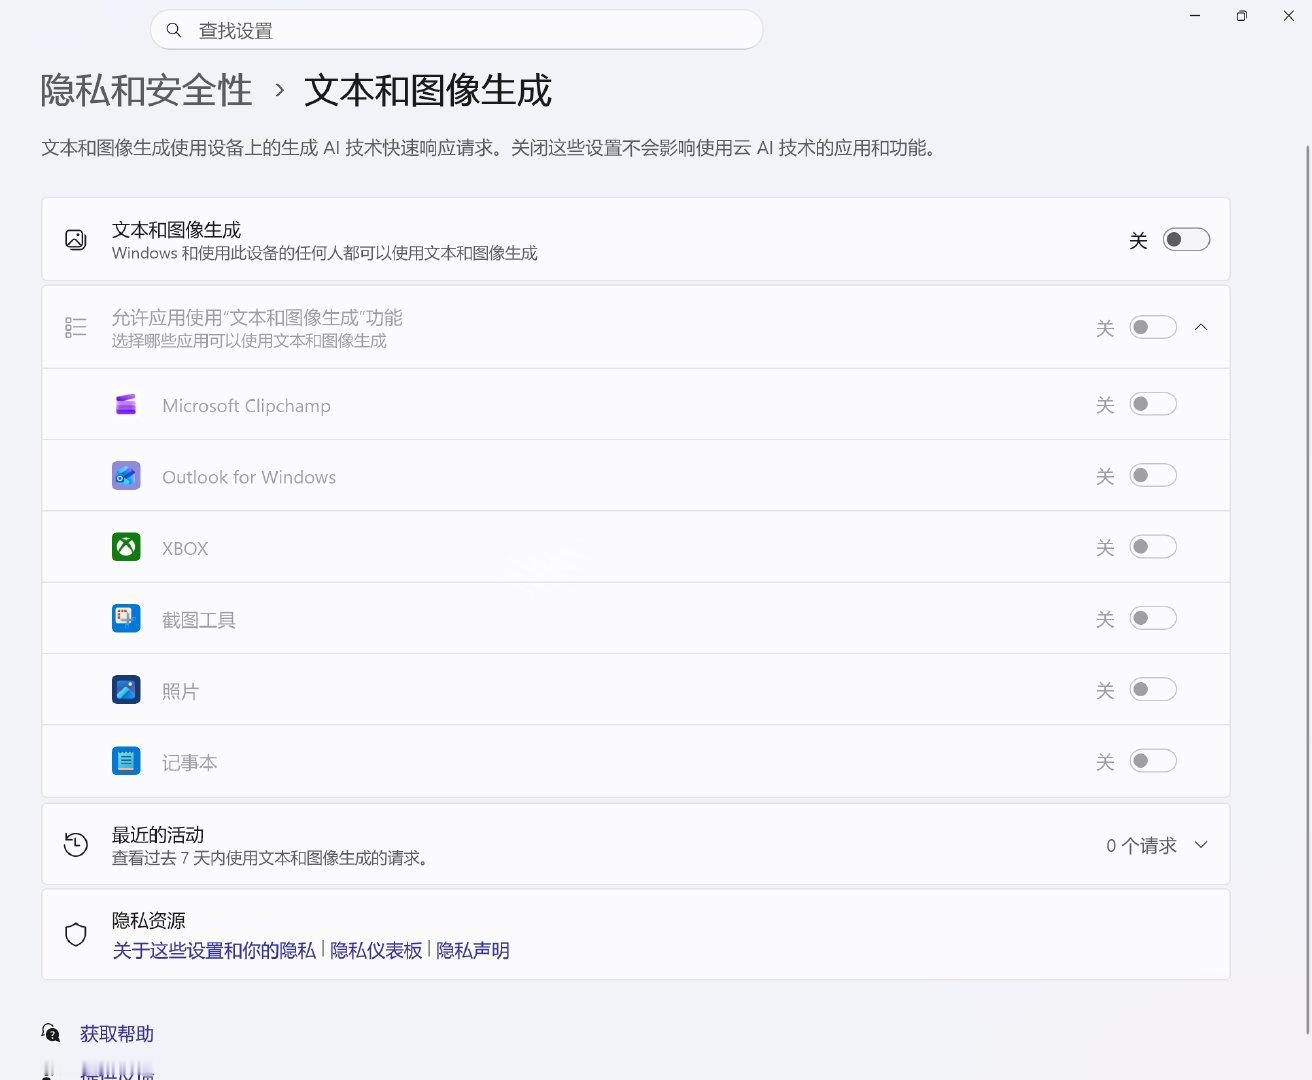The width and height of the screenshot is (1312, 1080).
Task: Click the 0 个请求 text
Action: 1141,846
